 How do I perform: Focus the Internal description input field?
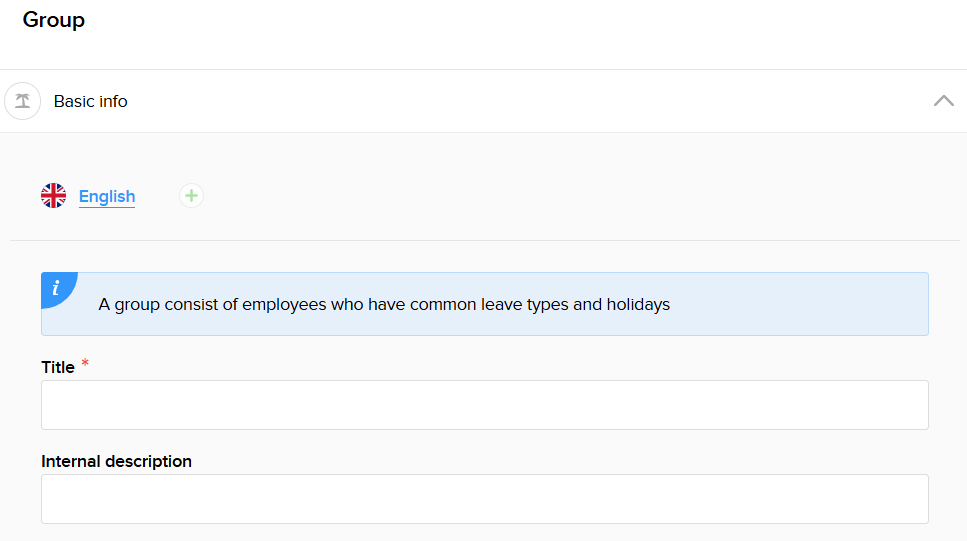coord(484,499)
